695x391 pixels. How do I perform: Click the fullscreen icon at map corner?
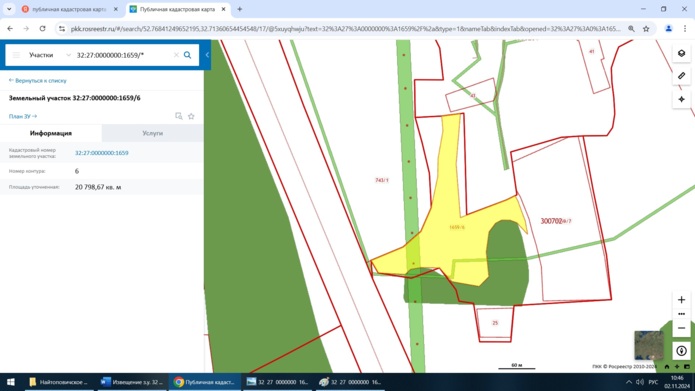pos(687,367)
